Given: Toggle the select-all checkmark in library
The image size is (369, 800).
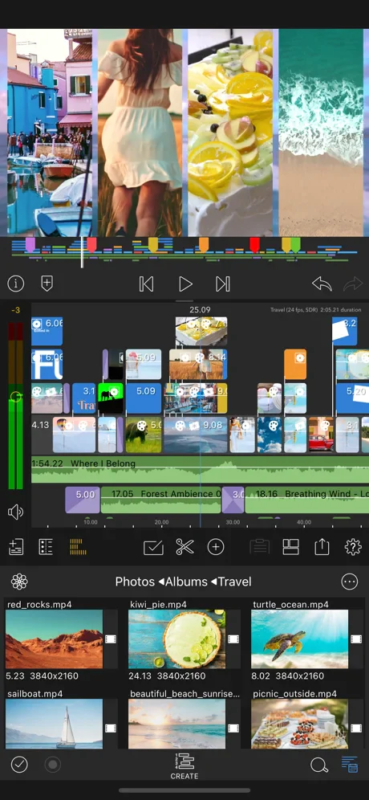Looking at the screenshot, I should 19,764.
